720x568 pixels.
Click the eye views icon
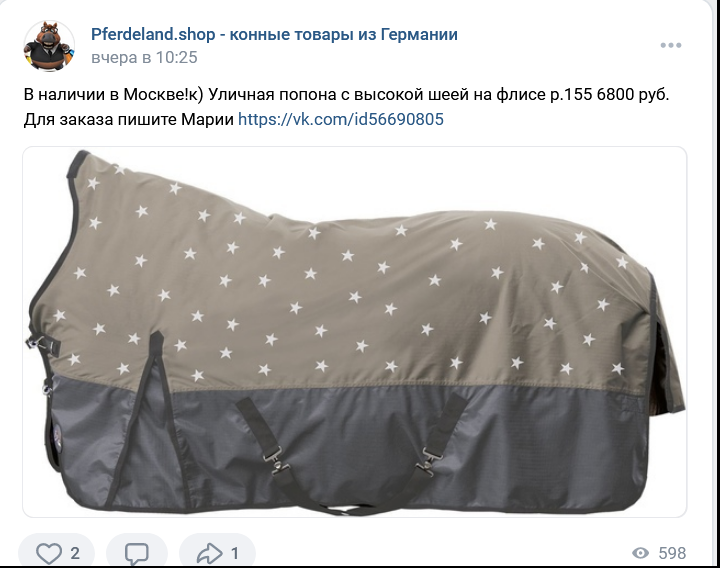tap(640, 553)
